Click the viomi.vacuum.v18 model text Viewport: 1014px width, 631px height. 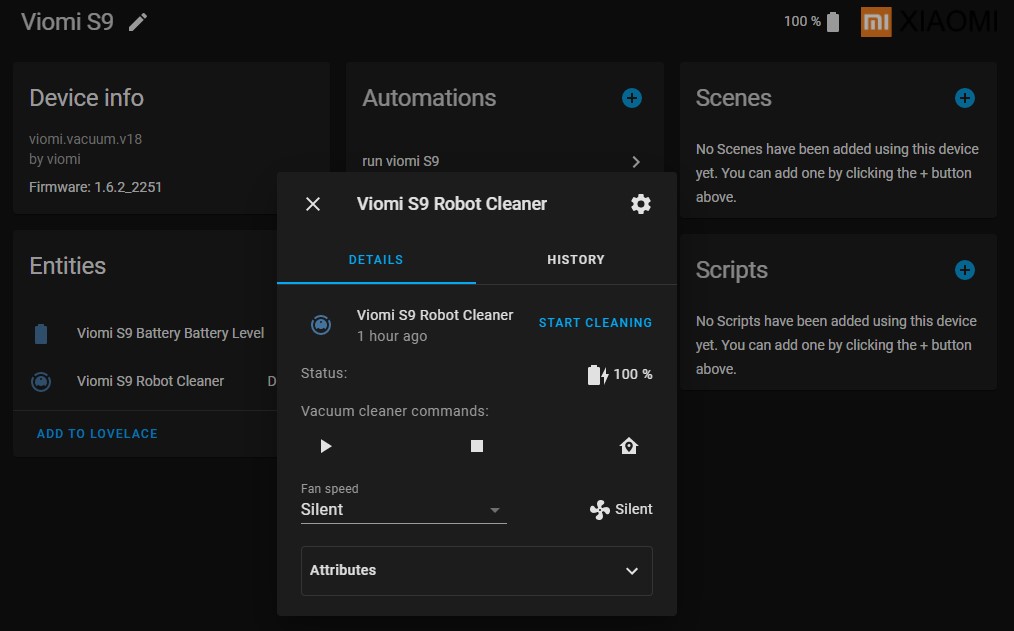85,139
